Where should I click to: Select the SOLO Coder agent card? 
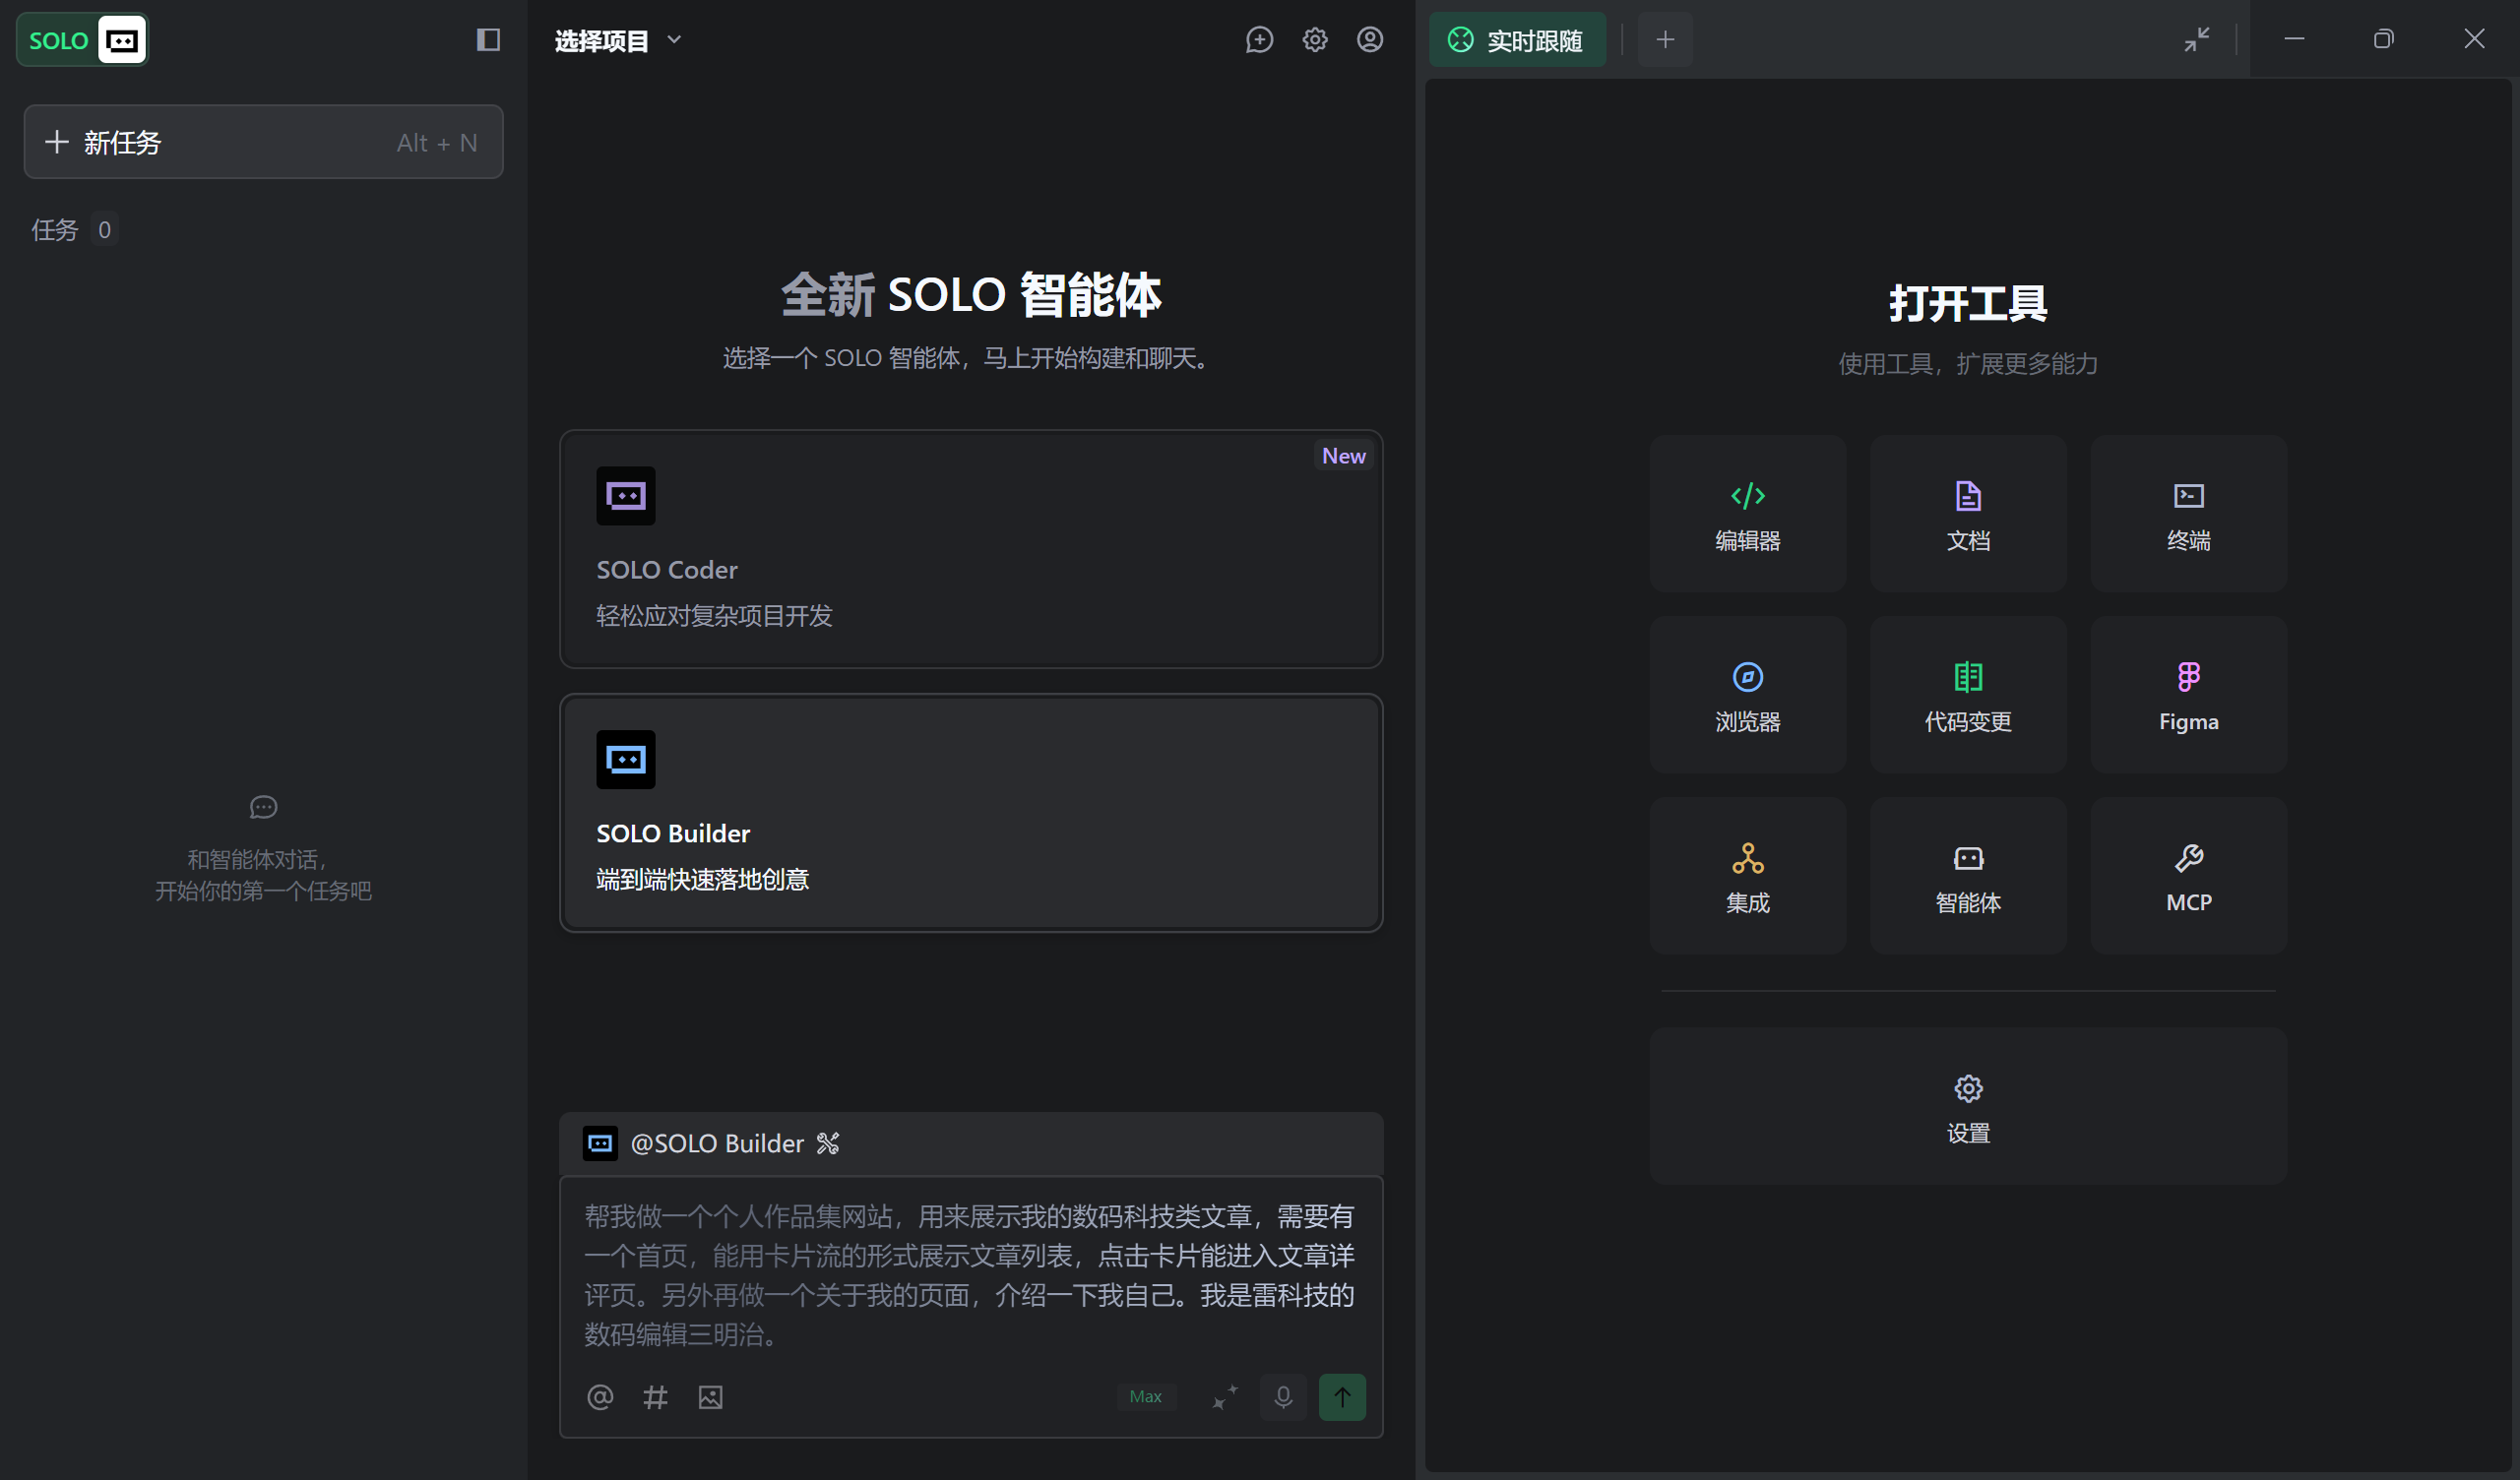(970, 549)
